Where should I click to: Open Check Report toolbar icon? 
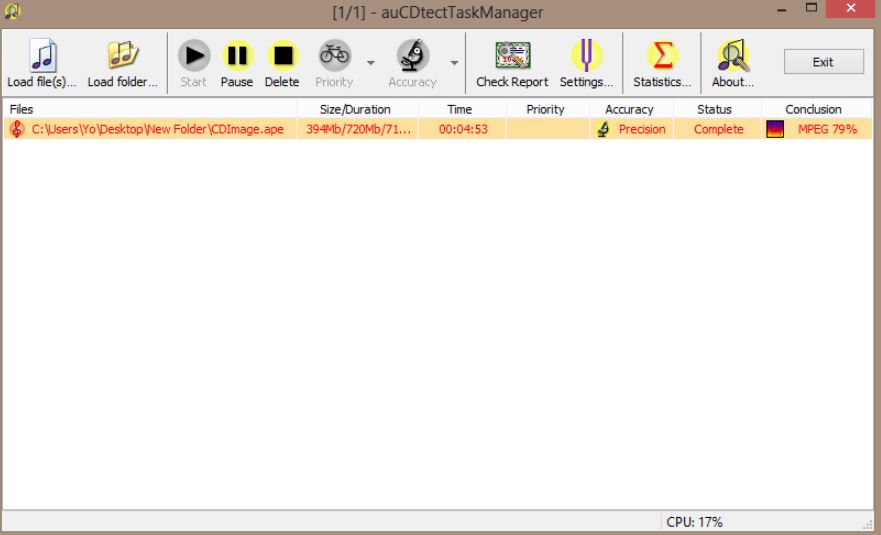[x=512, y=55]
